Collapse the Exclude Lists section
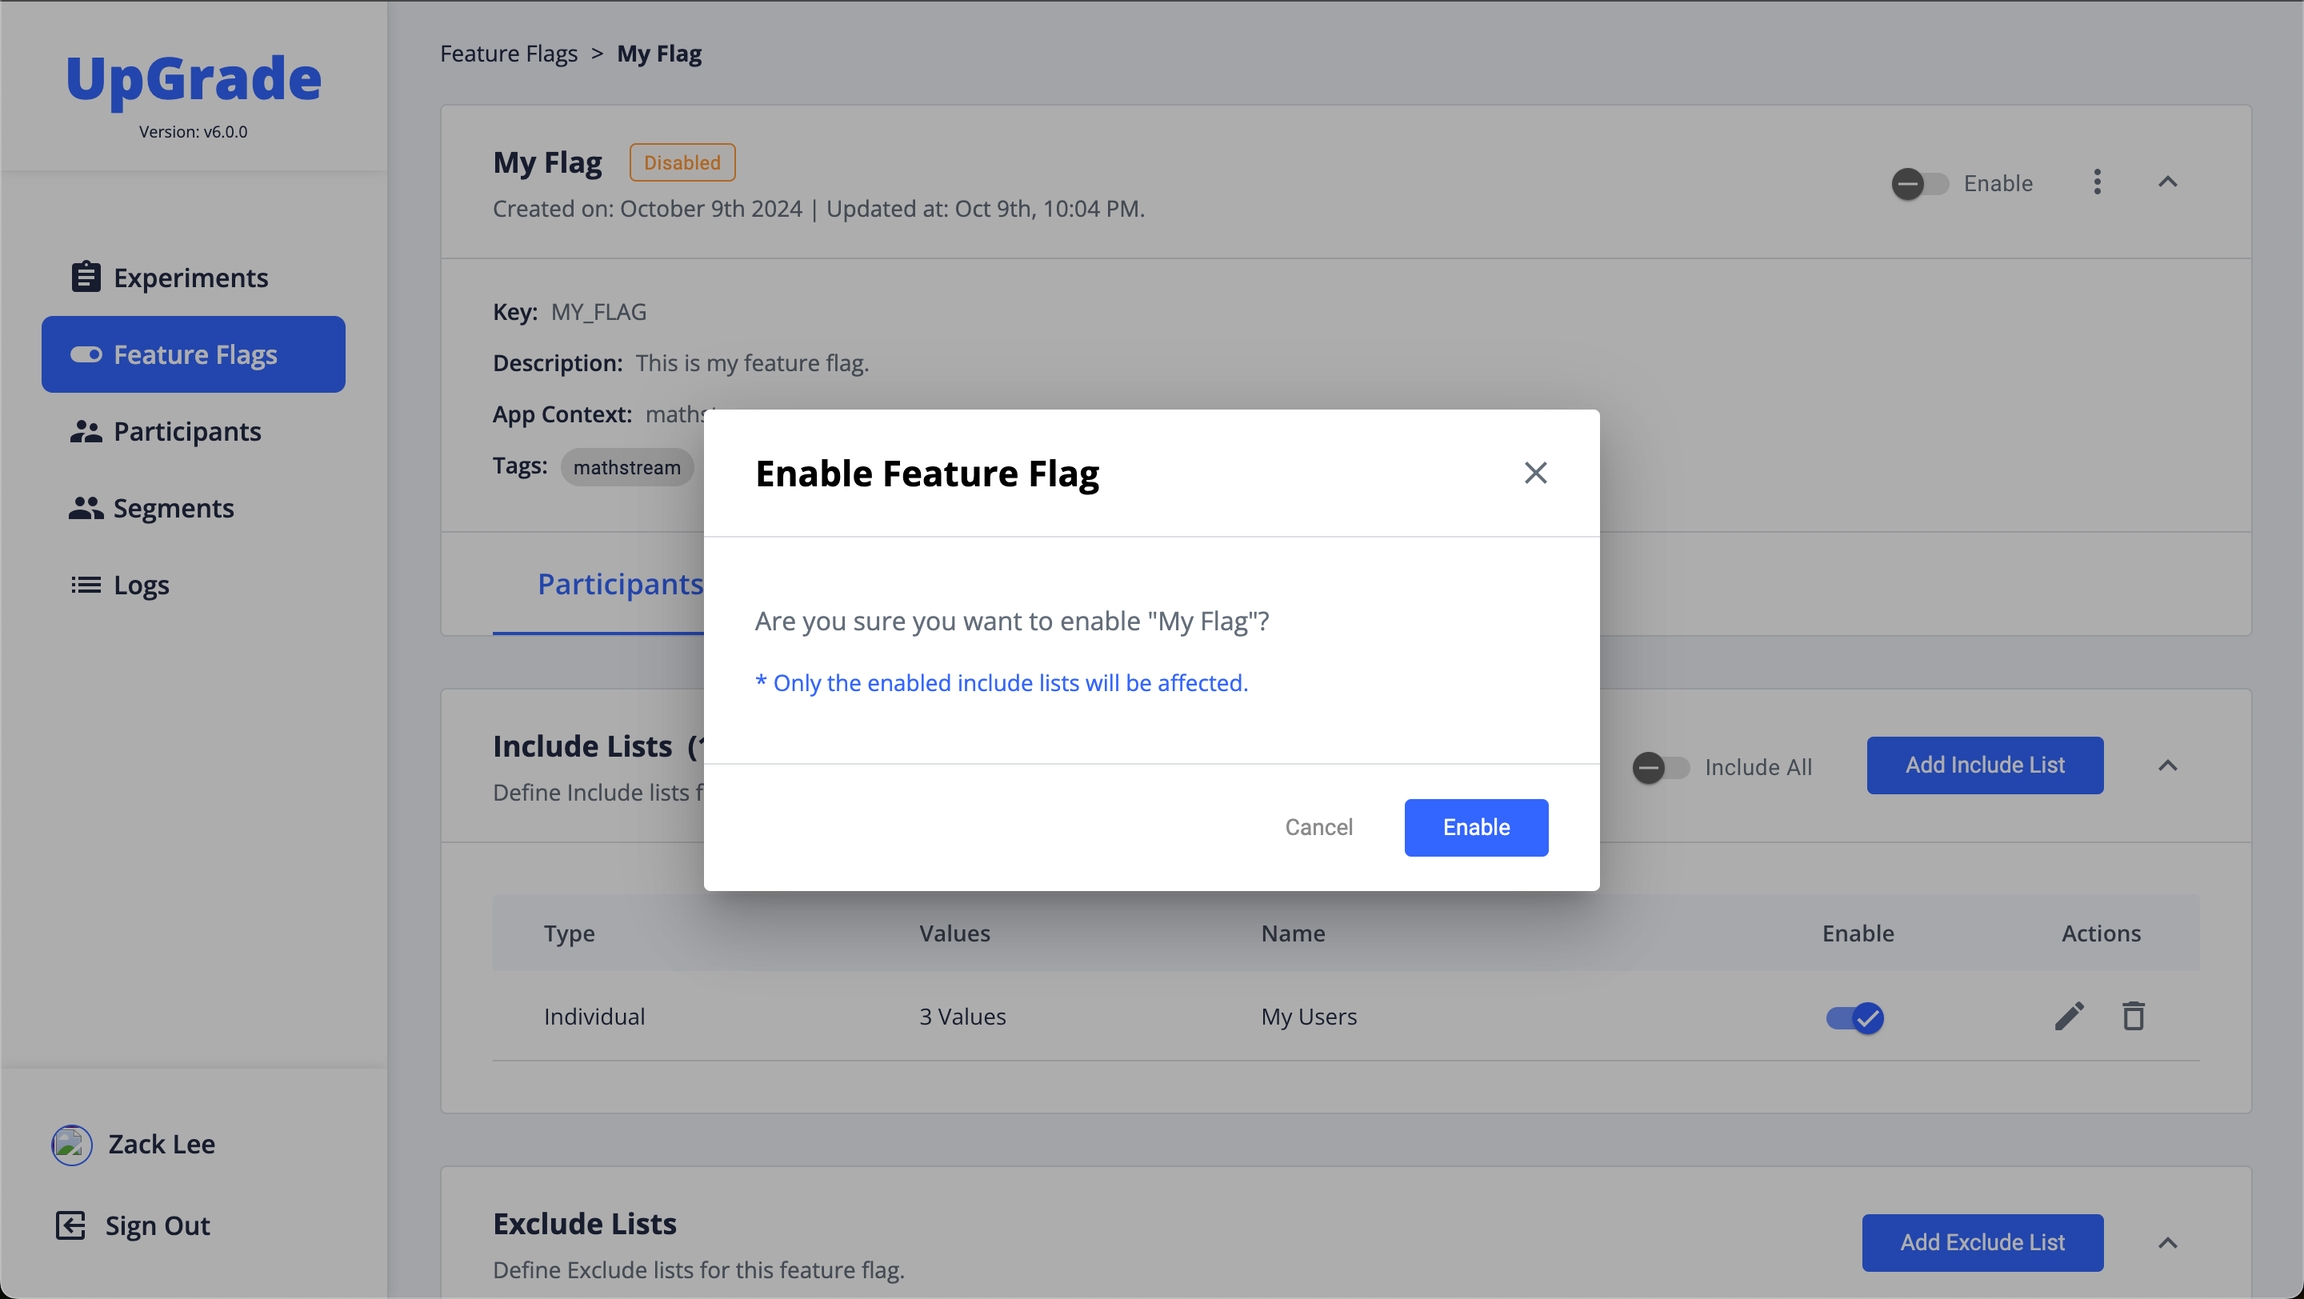Screen dimensions: 2304x1299 (2167, 1243)
